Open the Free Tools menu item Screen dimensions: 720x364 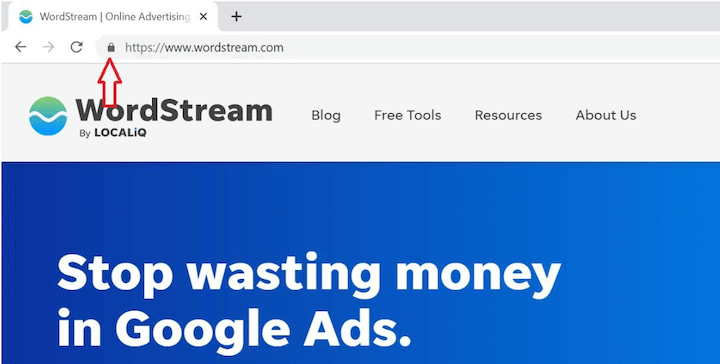point(408,115)
